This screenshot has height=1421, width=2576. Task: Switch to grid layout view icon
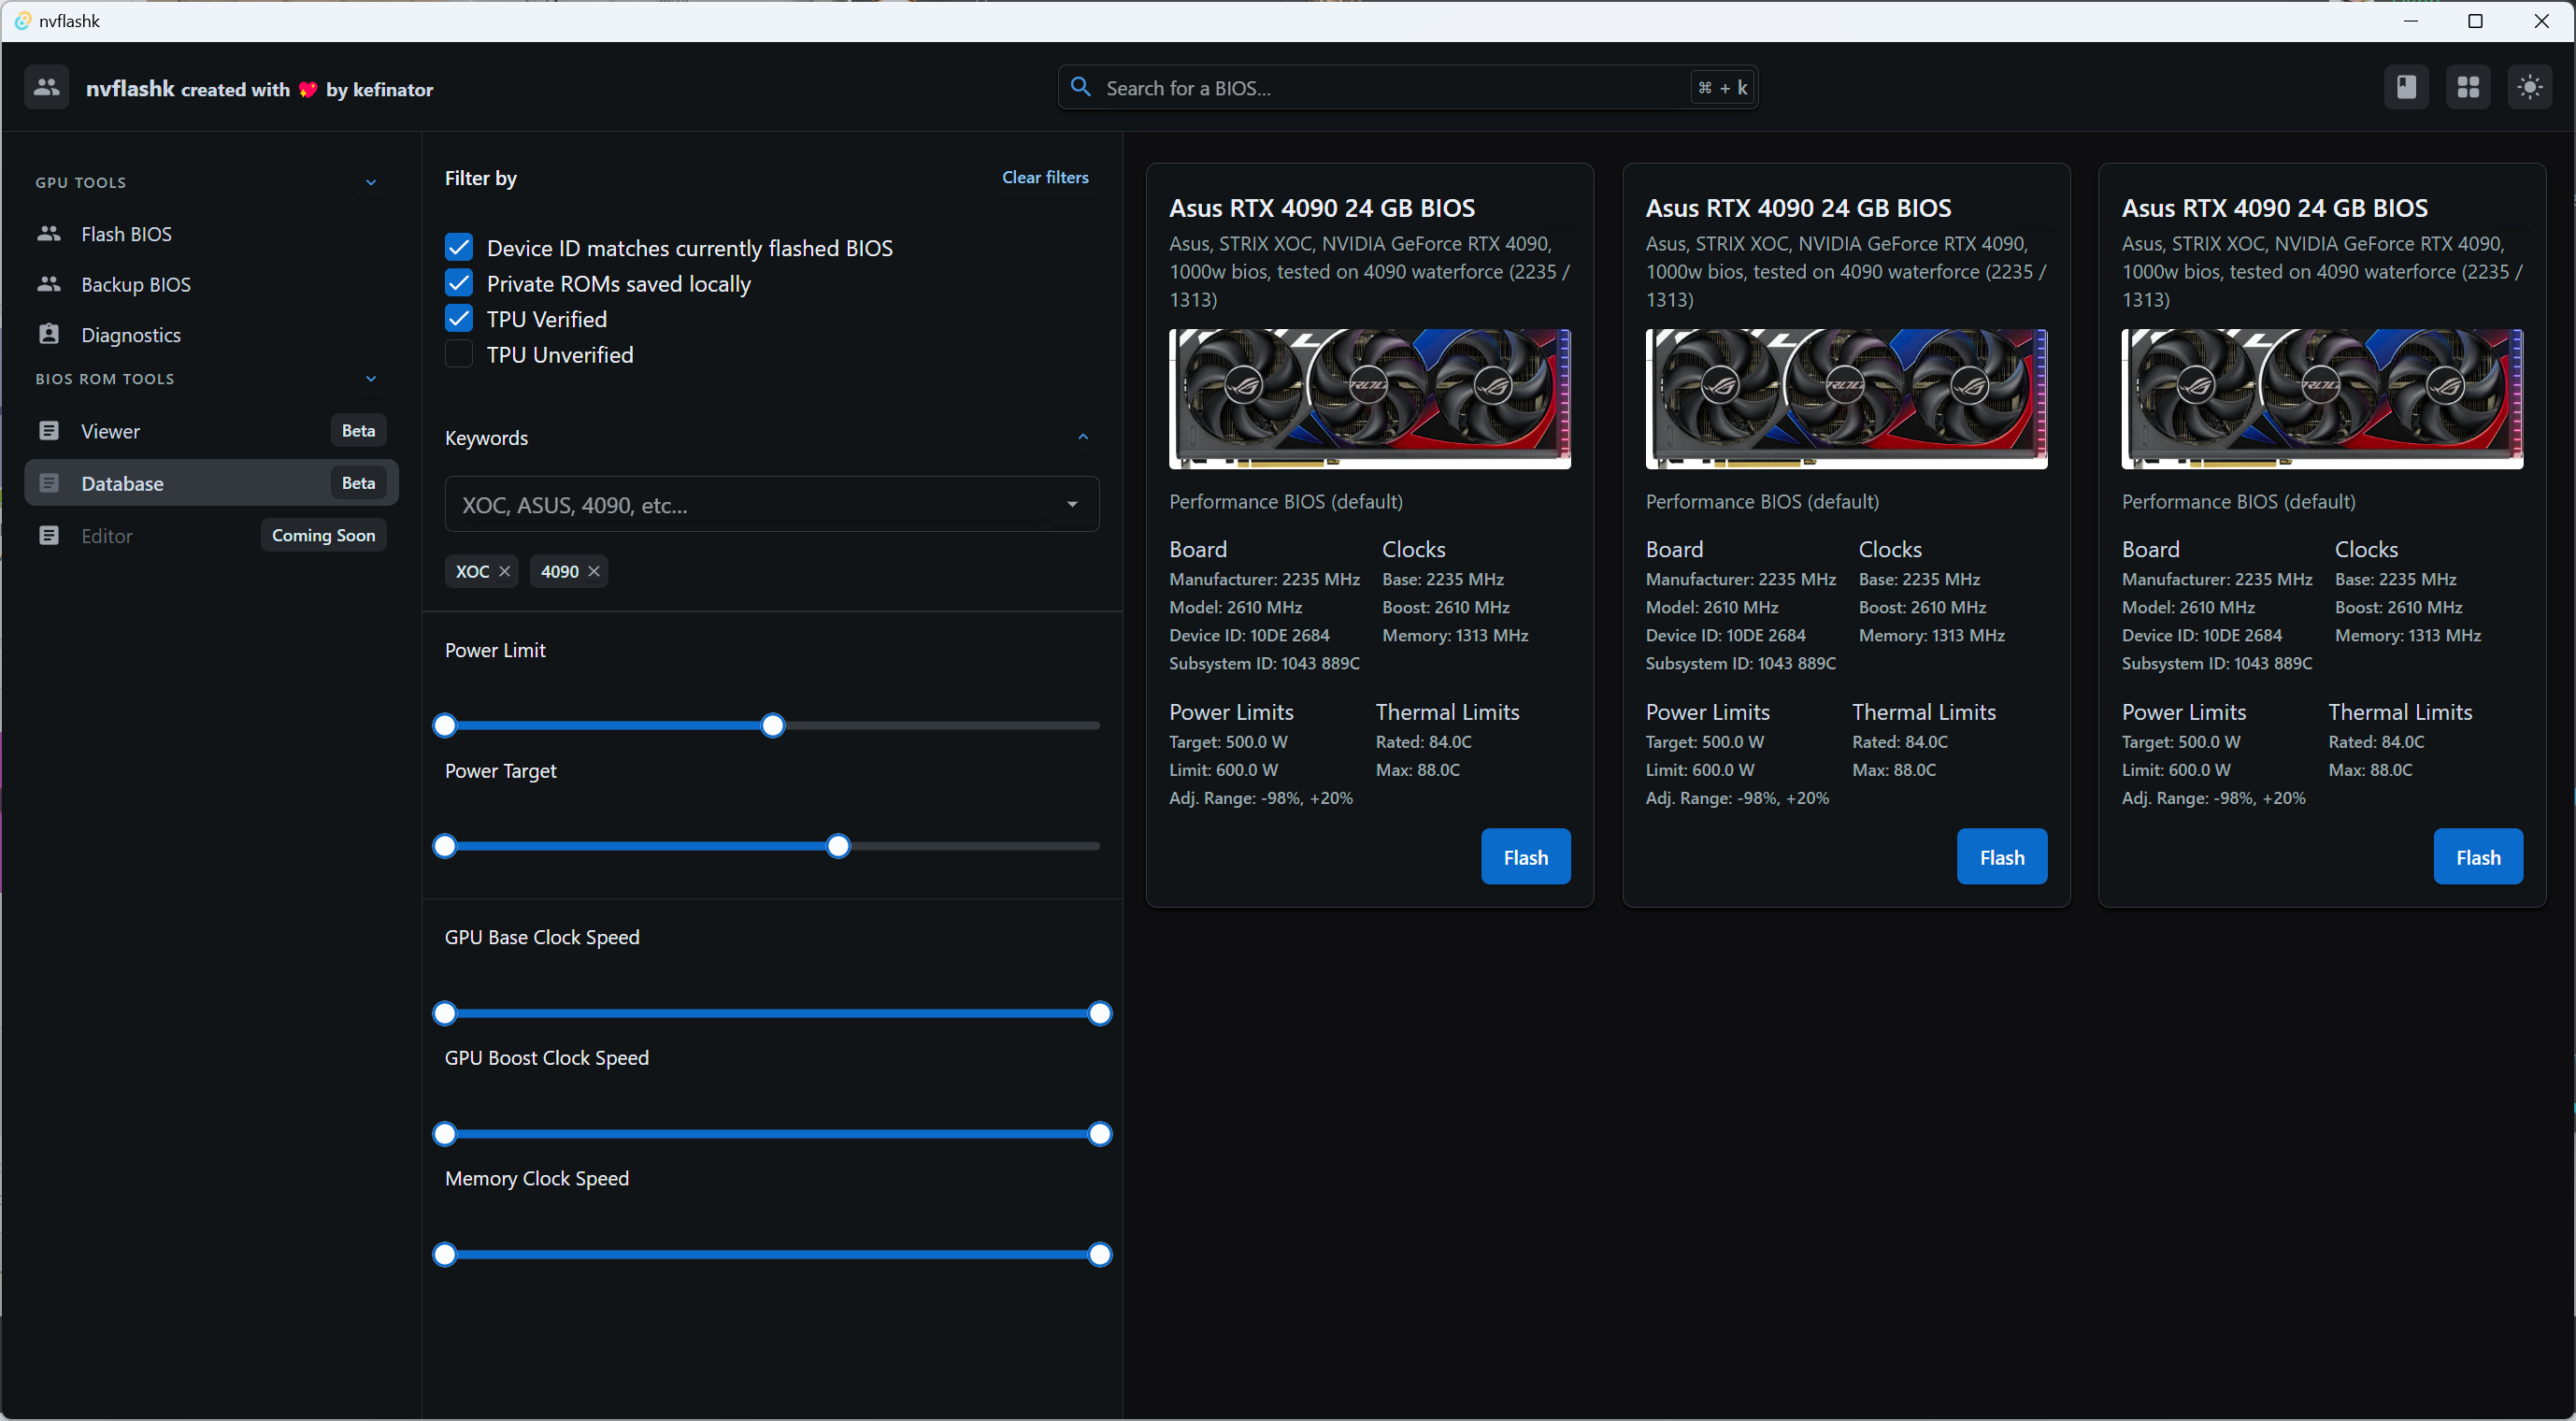tap(2468, 88)
